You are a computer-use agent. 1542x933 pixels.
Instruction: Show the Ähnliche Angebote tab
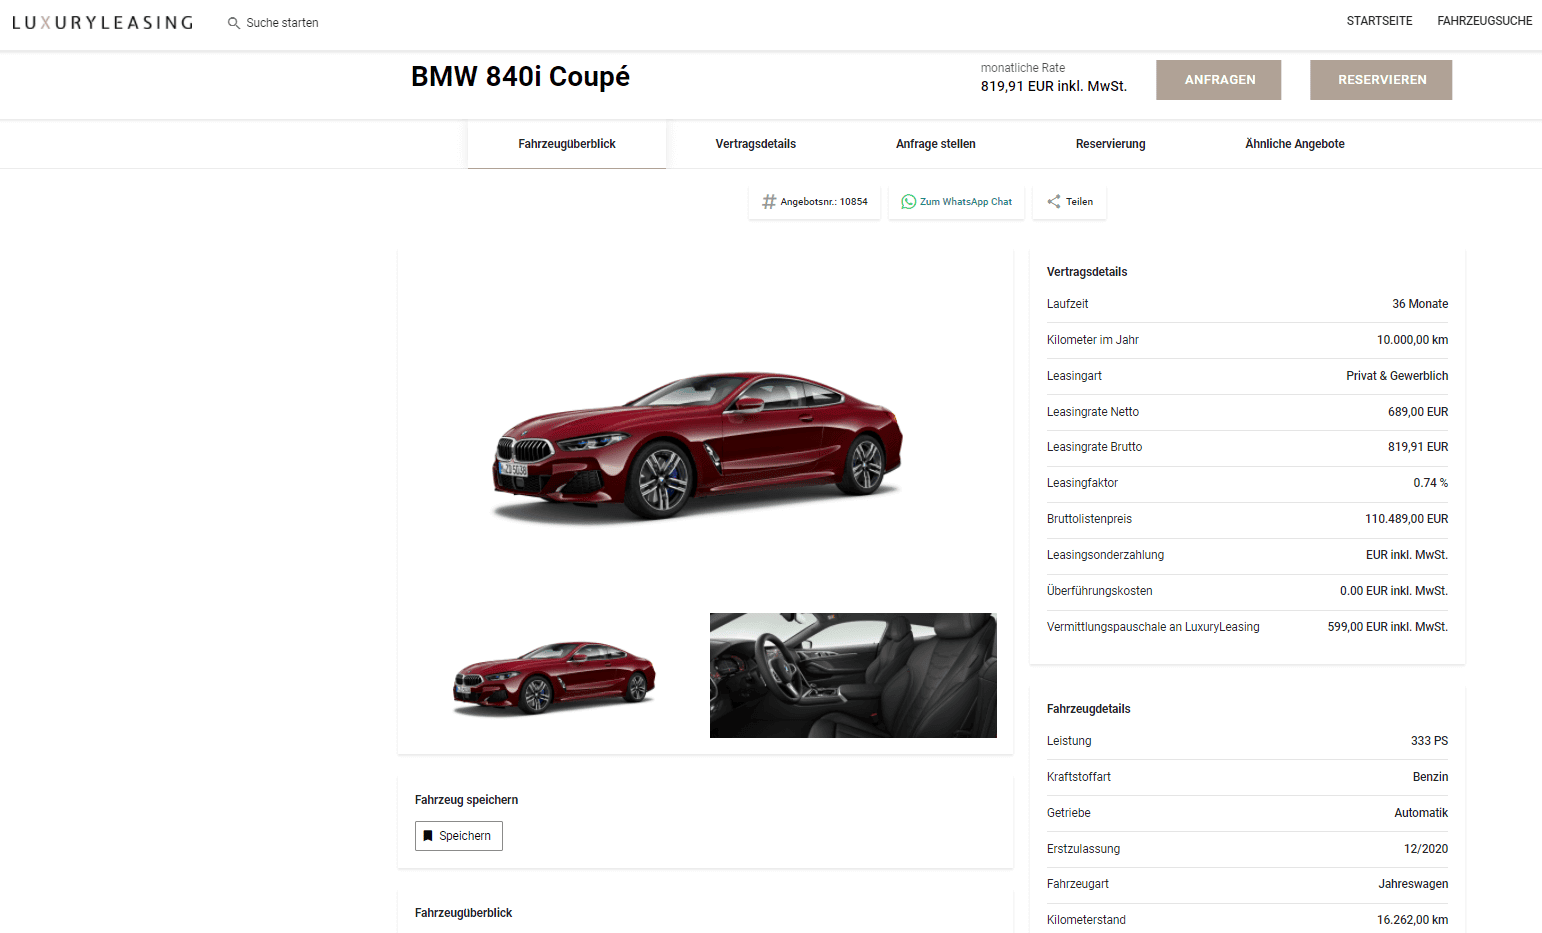tap(1295, 144)
